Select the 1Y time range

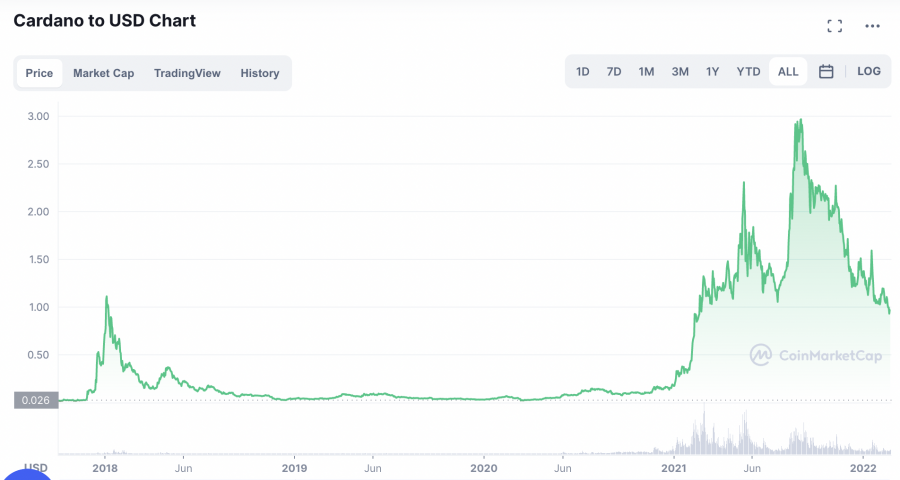(712, 71)
